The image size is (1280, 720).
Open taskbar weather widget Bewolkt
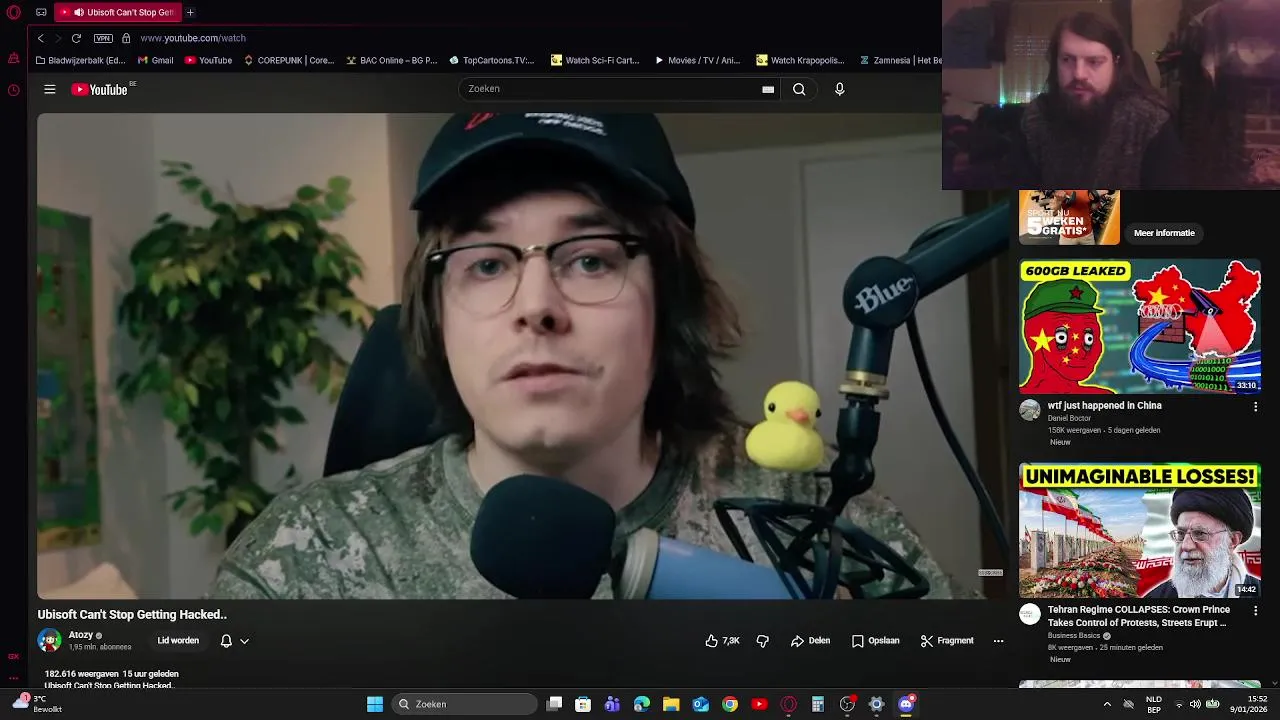(x=36, y=704)
